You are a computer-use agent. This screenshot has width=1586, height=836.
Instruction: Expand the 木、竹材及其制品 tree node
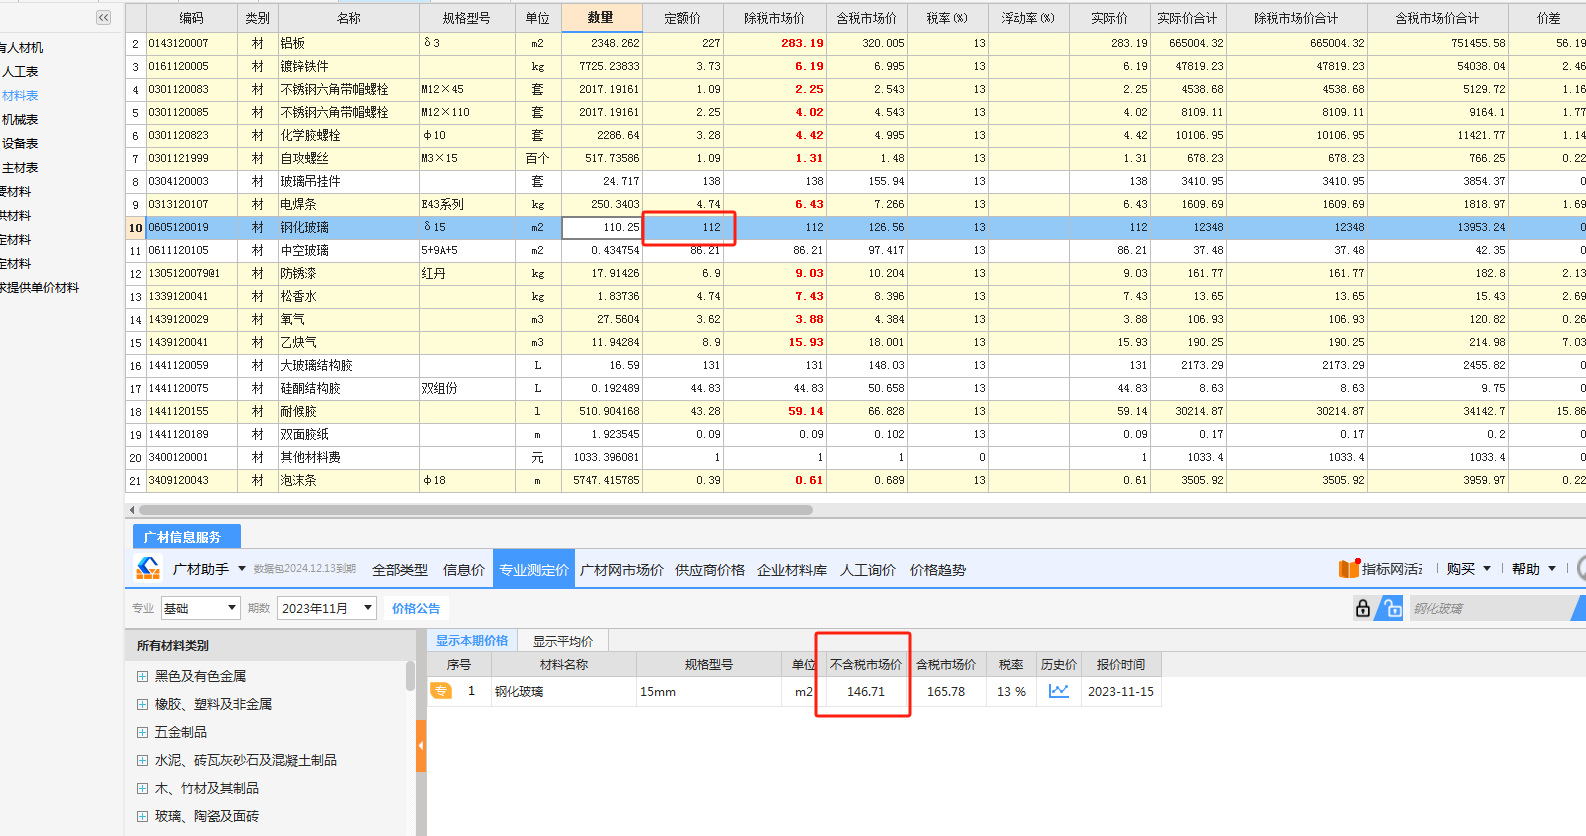point(142,788)
